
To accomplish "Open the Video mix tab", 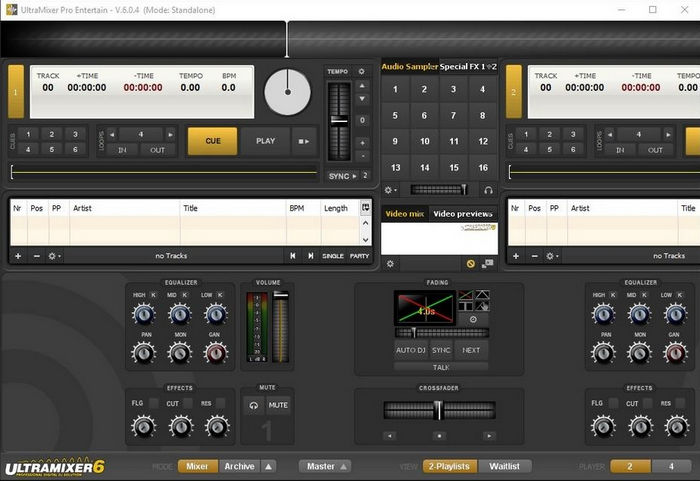I will pos(404,214).
